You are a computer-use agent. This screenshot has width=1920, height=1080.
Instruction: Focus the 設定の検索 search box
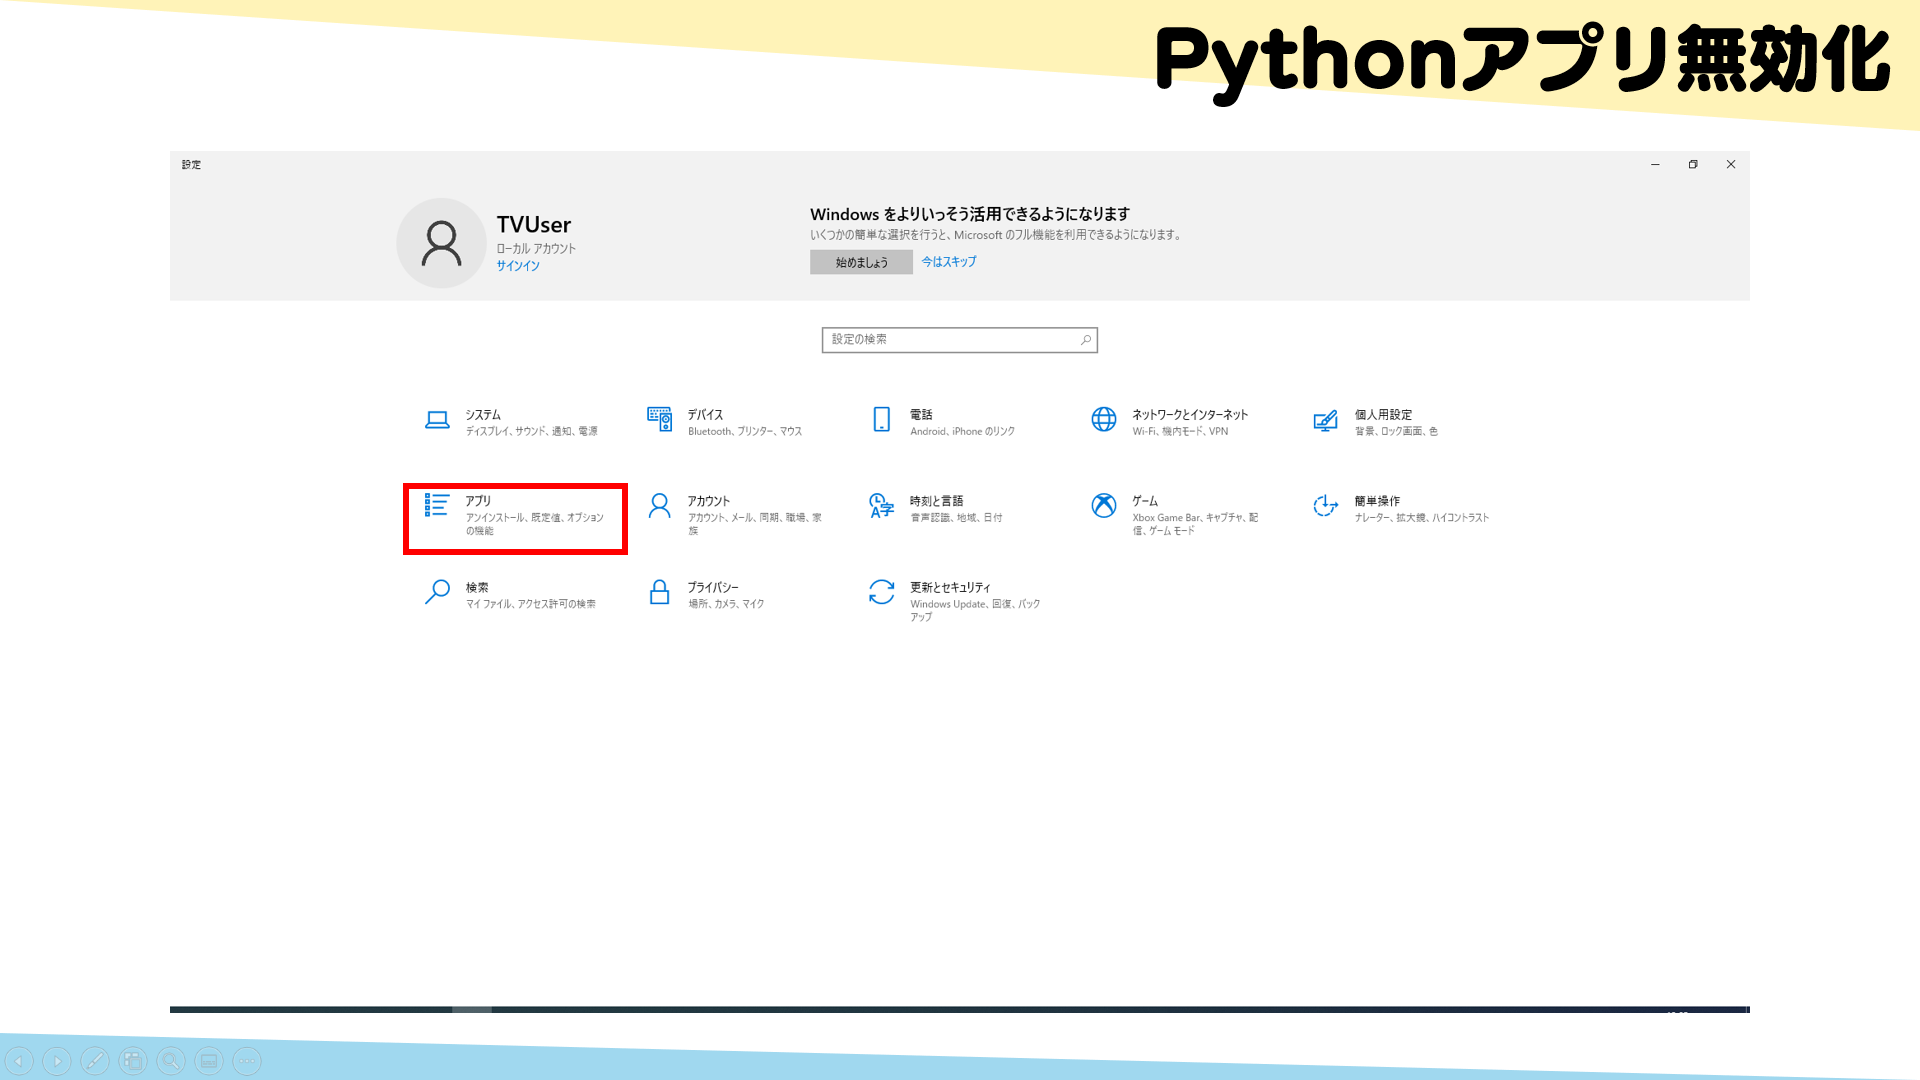[x=960, y=340]
